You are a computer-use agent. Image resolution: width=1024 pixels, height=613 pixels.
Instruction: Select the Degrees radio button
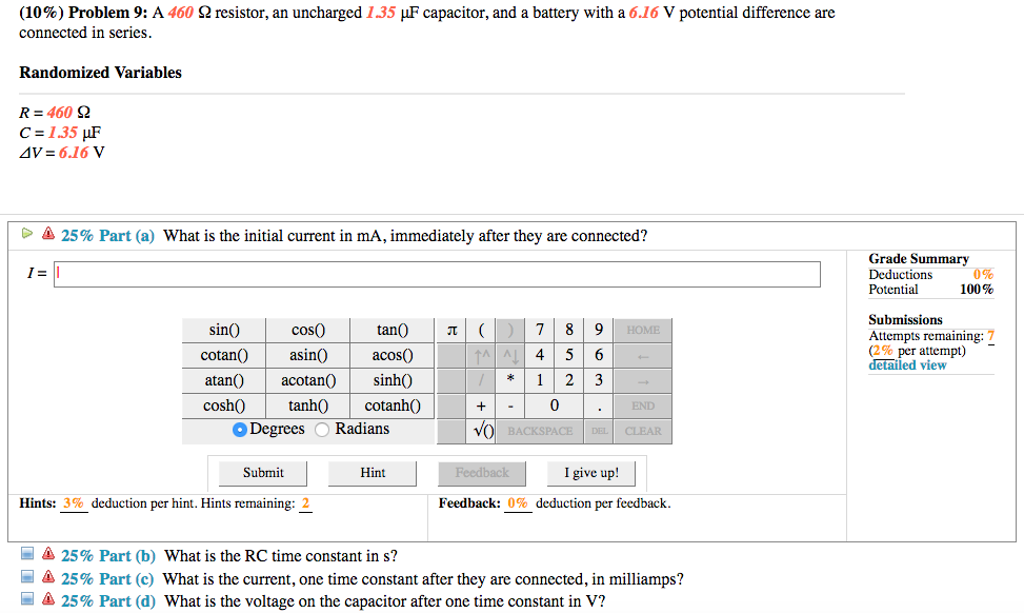(x=240, y=430)
